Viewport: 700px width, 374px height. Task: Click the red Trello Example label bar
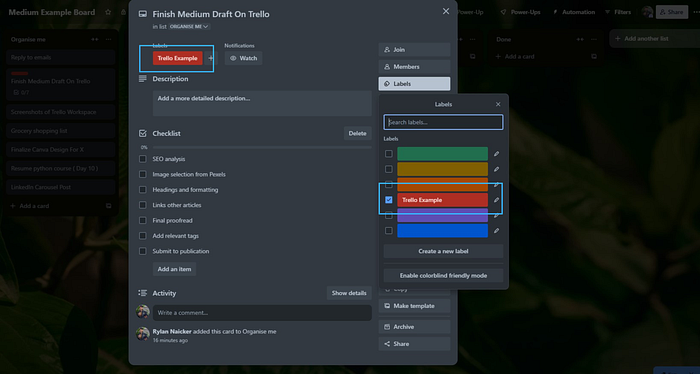point(442,200)
